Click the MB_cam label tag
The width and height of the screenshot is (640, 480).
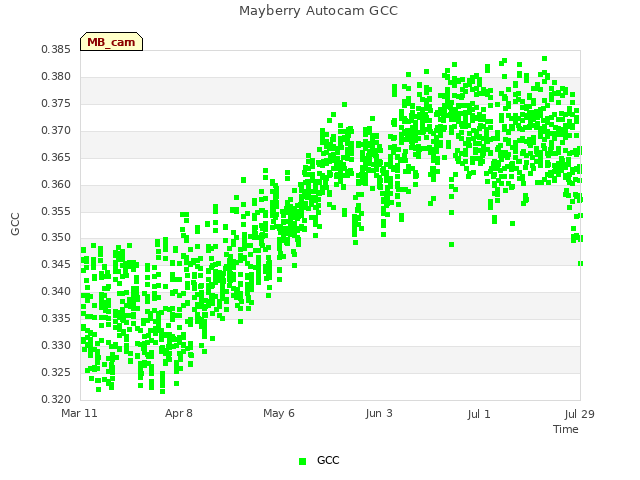click(x=111, y=42)
